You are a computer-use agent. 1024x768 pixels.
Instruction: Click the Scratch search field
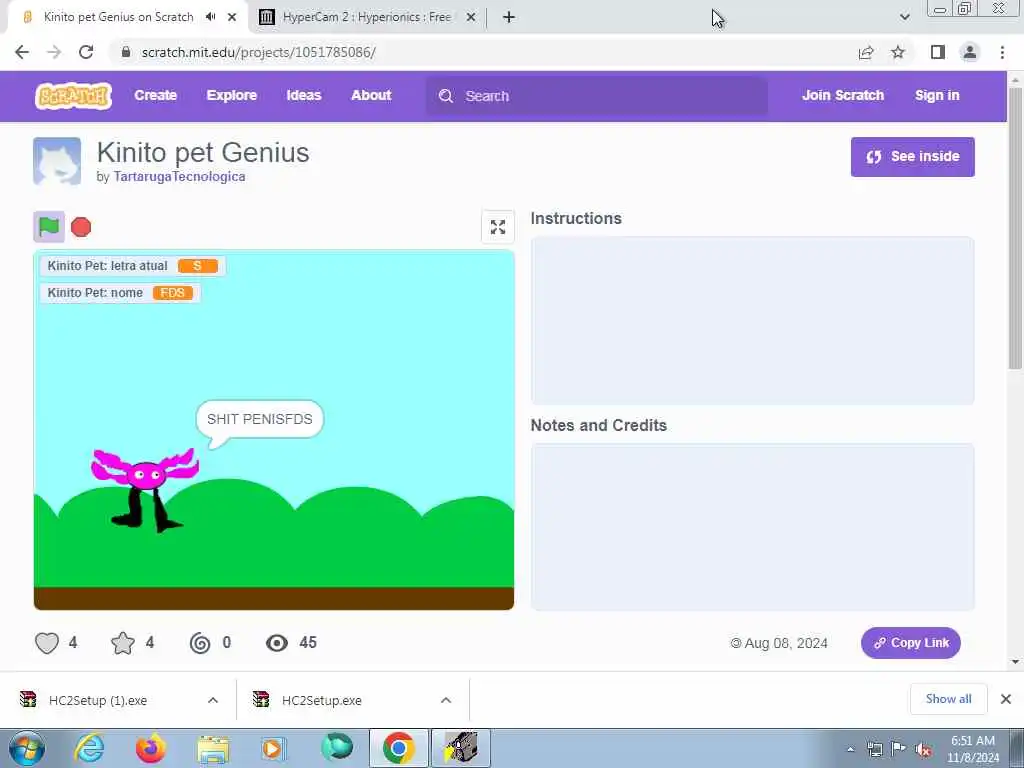596,96
